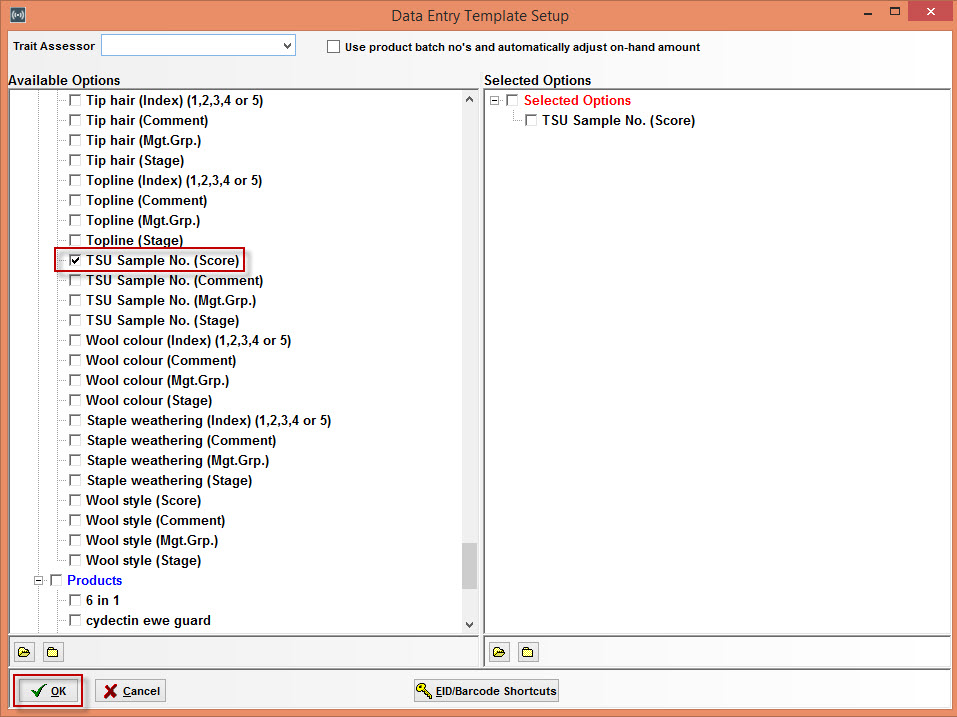The width and height of the screenshot is (957, 717).
Task: Click scroll up arrow in Available Options
Action: point(469,99)
